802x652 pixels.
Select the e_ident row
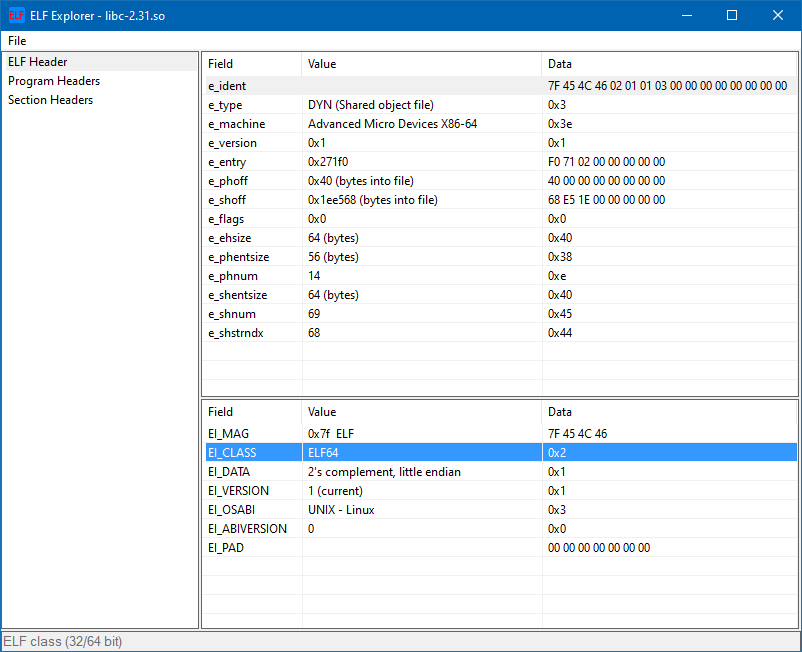(x=501, y=86)
